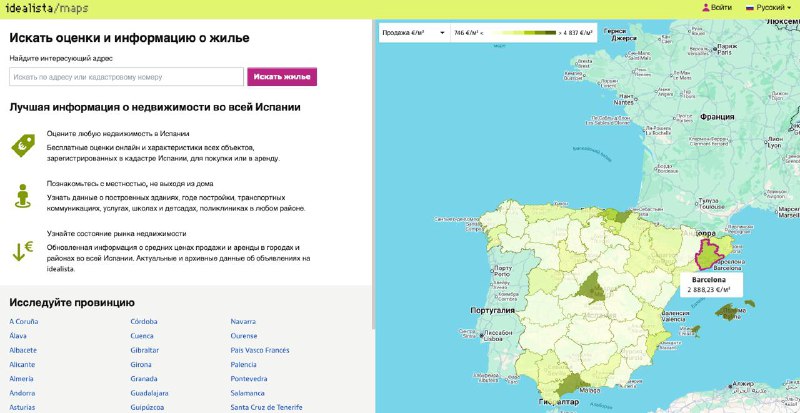Click the Russian flag icon
800x413 pixels.
point(750,7)
